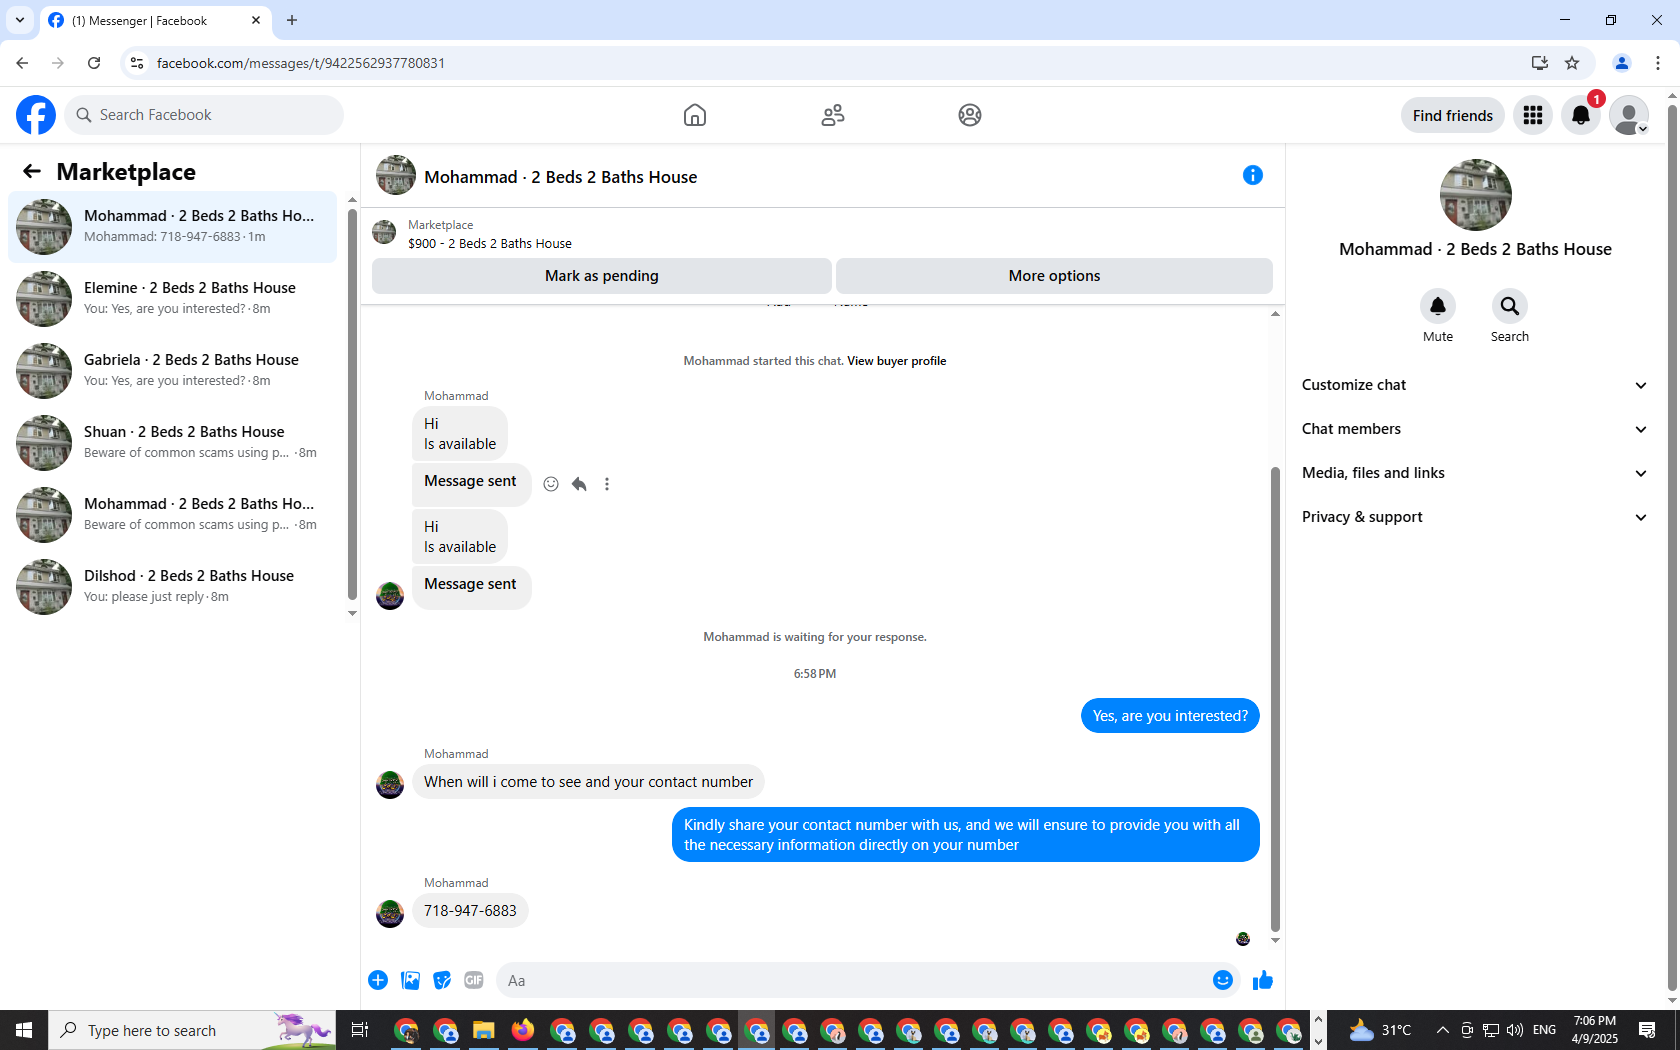Open the Dilshod 2 Beds 2 Baths House chat
The image size is (1680, 1050).
[173, 587]
